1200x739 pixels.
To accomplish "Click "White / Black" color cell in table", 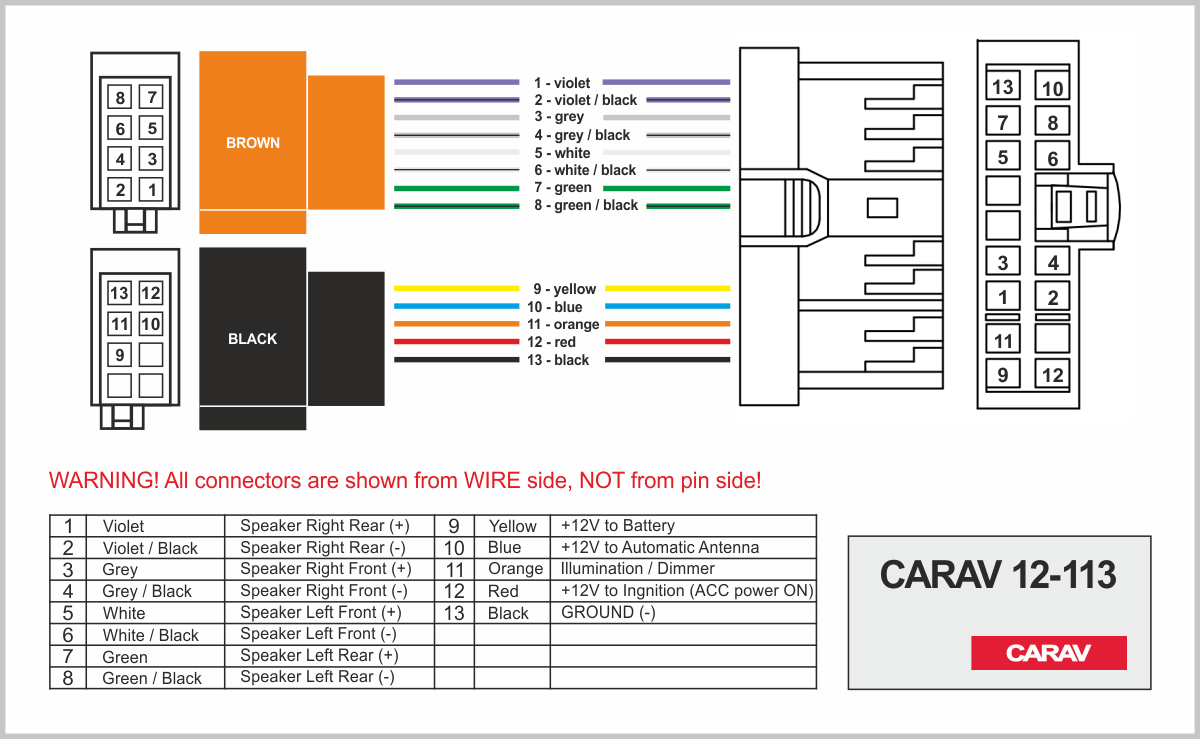I will [x=155, y=634].
